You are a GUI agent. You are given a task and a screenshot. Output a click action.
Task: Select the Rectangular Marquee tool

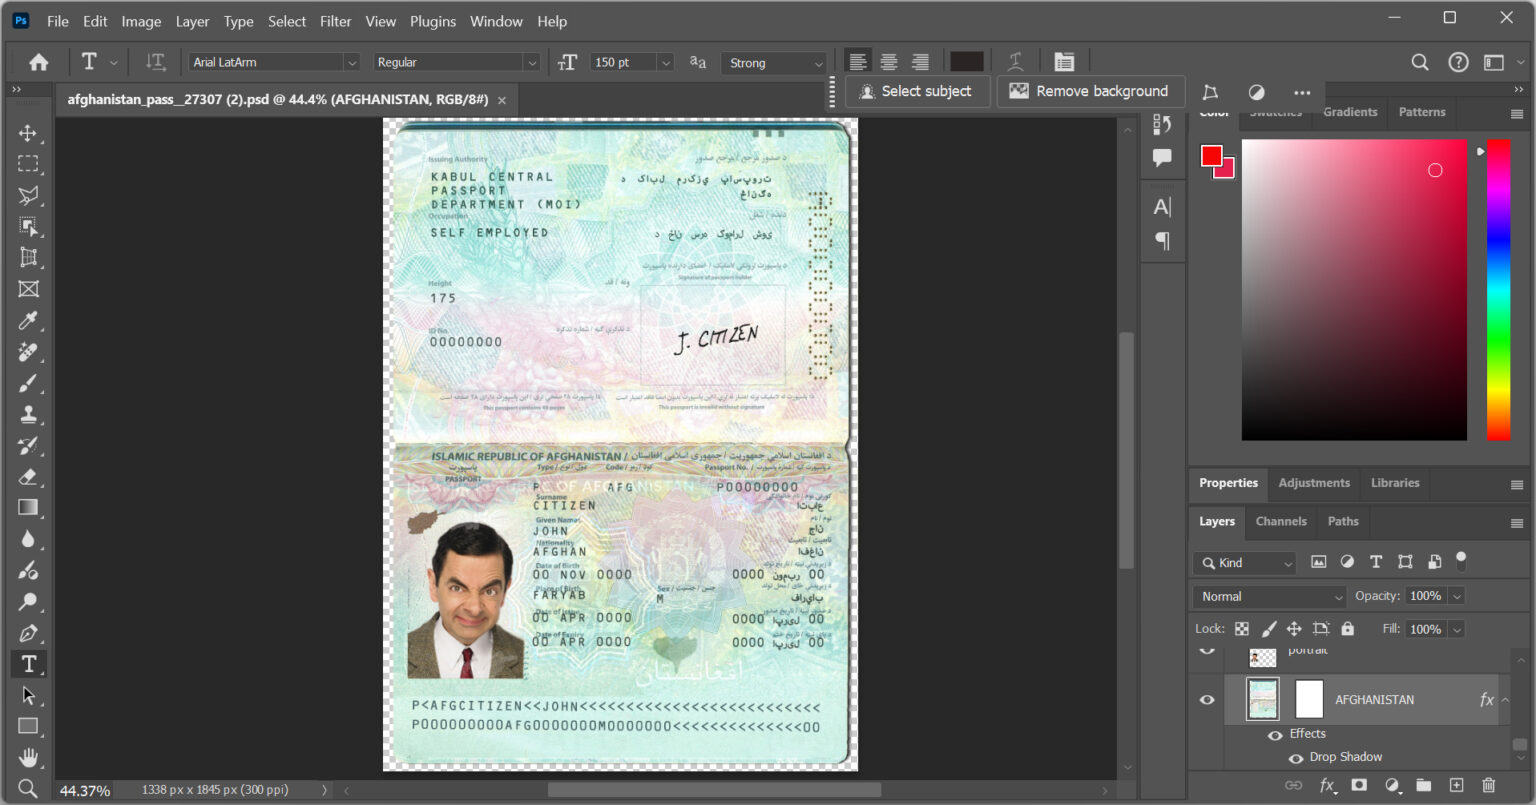click(x=28, y=164)
